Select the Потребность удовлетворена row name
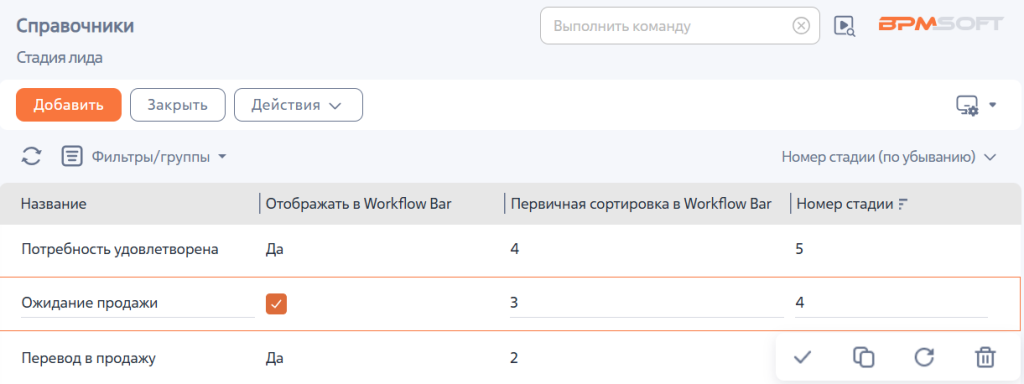 pyautogui.click(x=119, y=249)
